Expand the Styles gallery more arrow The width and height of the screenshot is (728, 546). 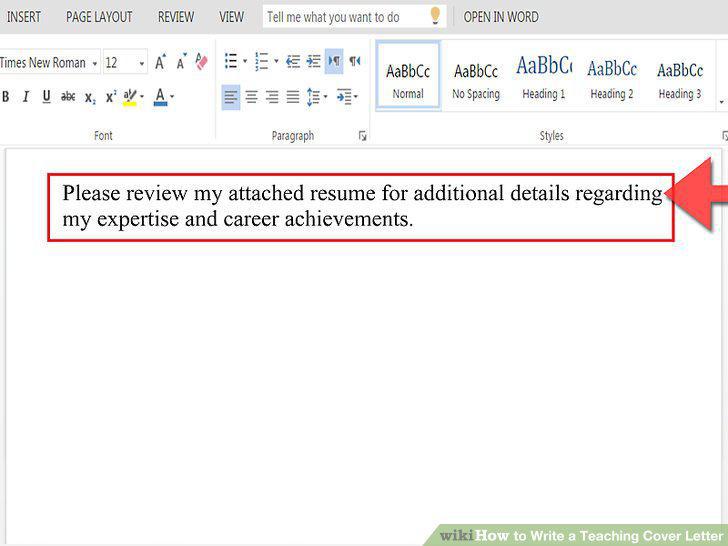(722, 101)
